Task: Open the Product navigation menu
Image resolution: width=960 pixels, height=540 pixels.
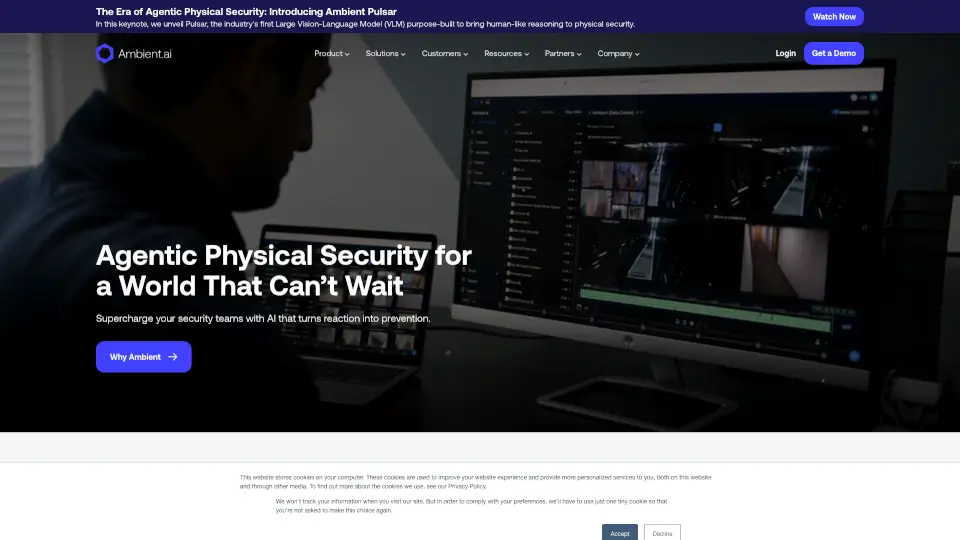Action: tap(331, 53)
